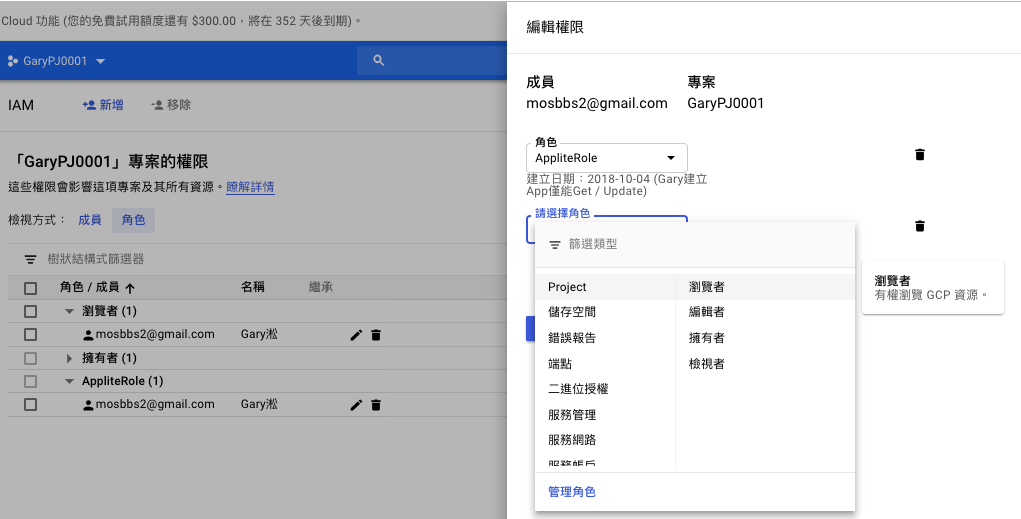
Task: Click Gary淞 name in 瀏覽者 row
Action: click(259, 334)
